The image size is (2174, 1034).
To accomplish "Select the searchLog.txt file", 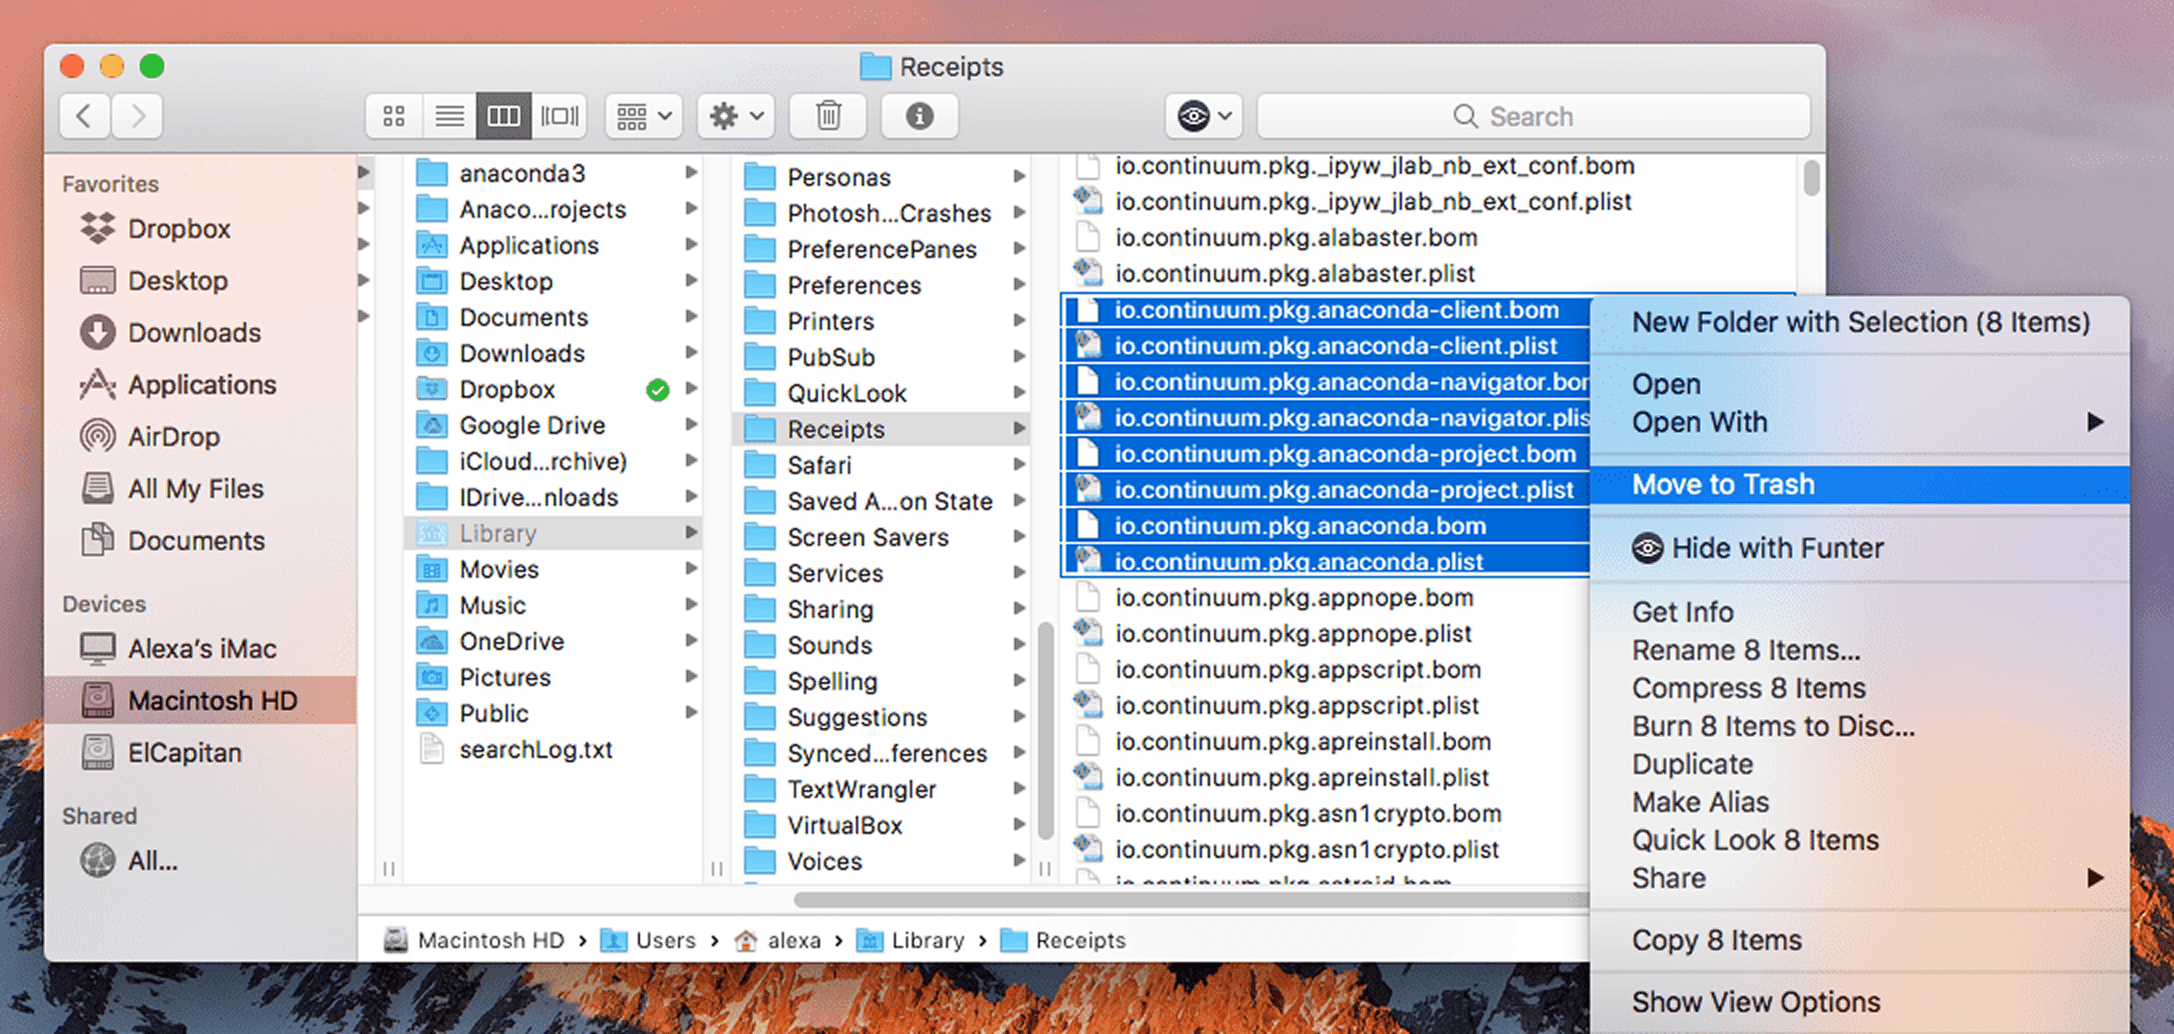I will point(535,749).
